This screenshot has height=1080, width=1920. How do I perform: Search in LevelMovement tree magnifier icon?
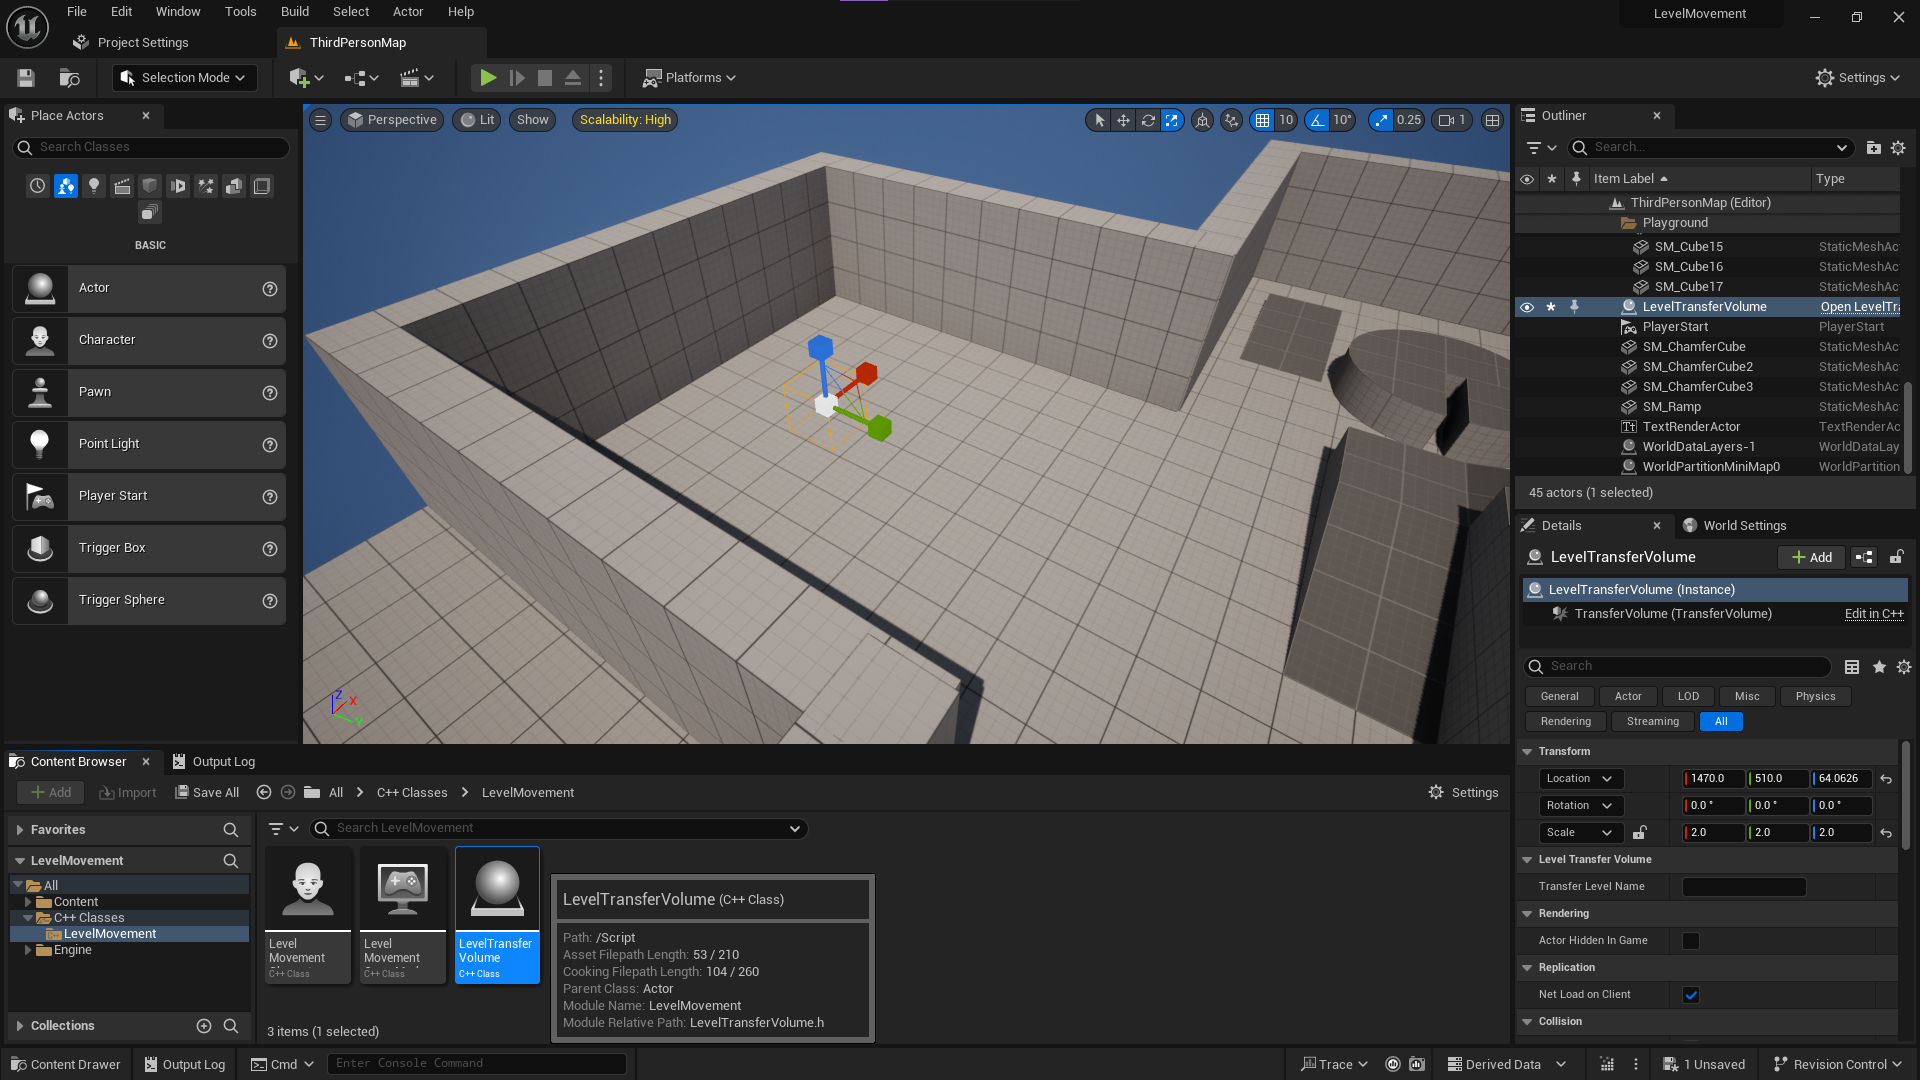[x=231, y=861]
